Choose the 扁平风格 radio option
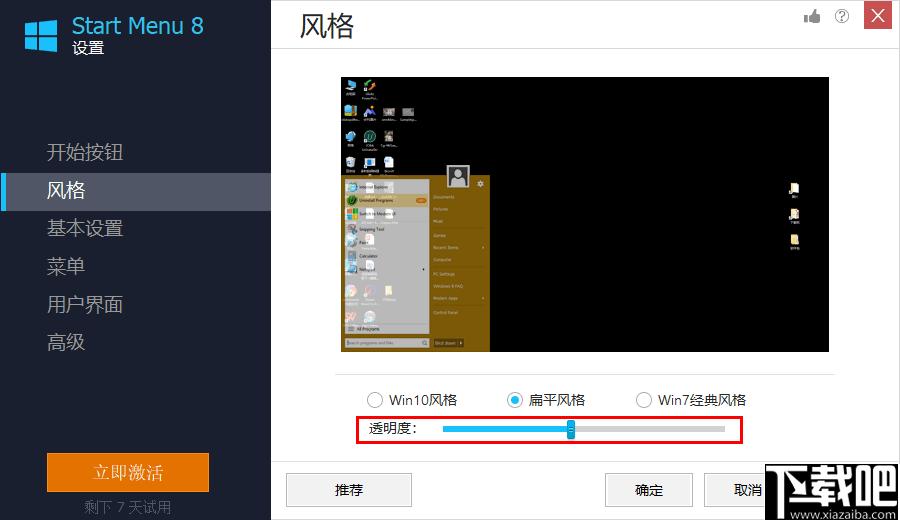The width and height of the screenshot is (900, 520). point(515,400)
